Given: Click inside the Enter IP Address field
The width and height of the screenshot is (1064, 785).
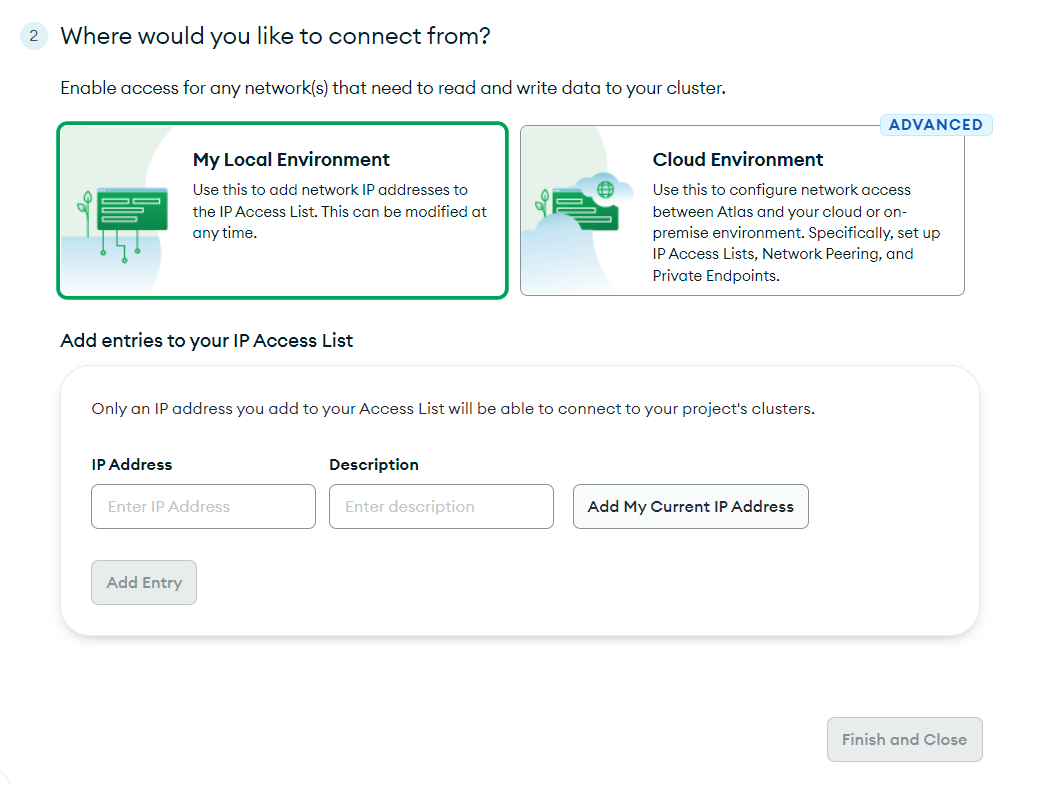Looking at the screenshot, I should [x=203, y=506].
